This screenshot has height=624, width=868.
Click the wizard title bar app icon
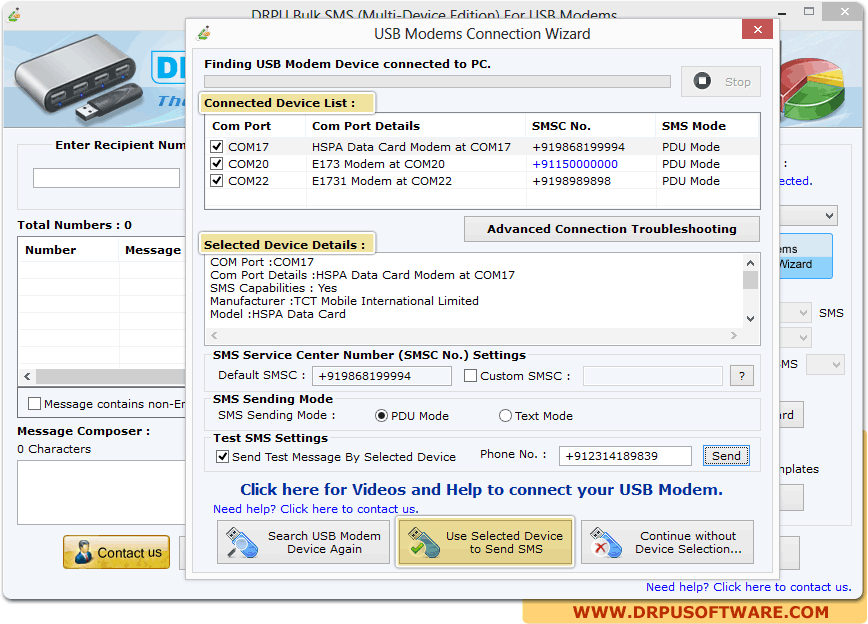204,33
